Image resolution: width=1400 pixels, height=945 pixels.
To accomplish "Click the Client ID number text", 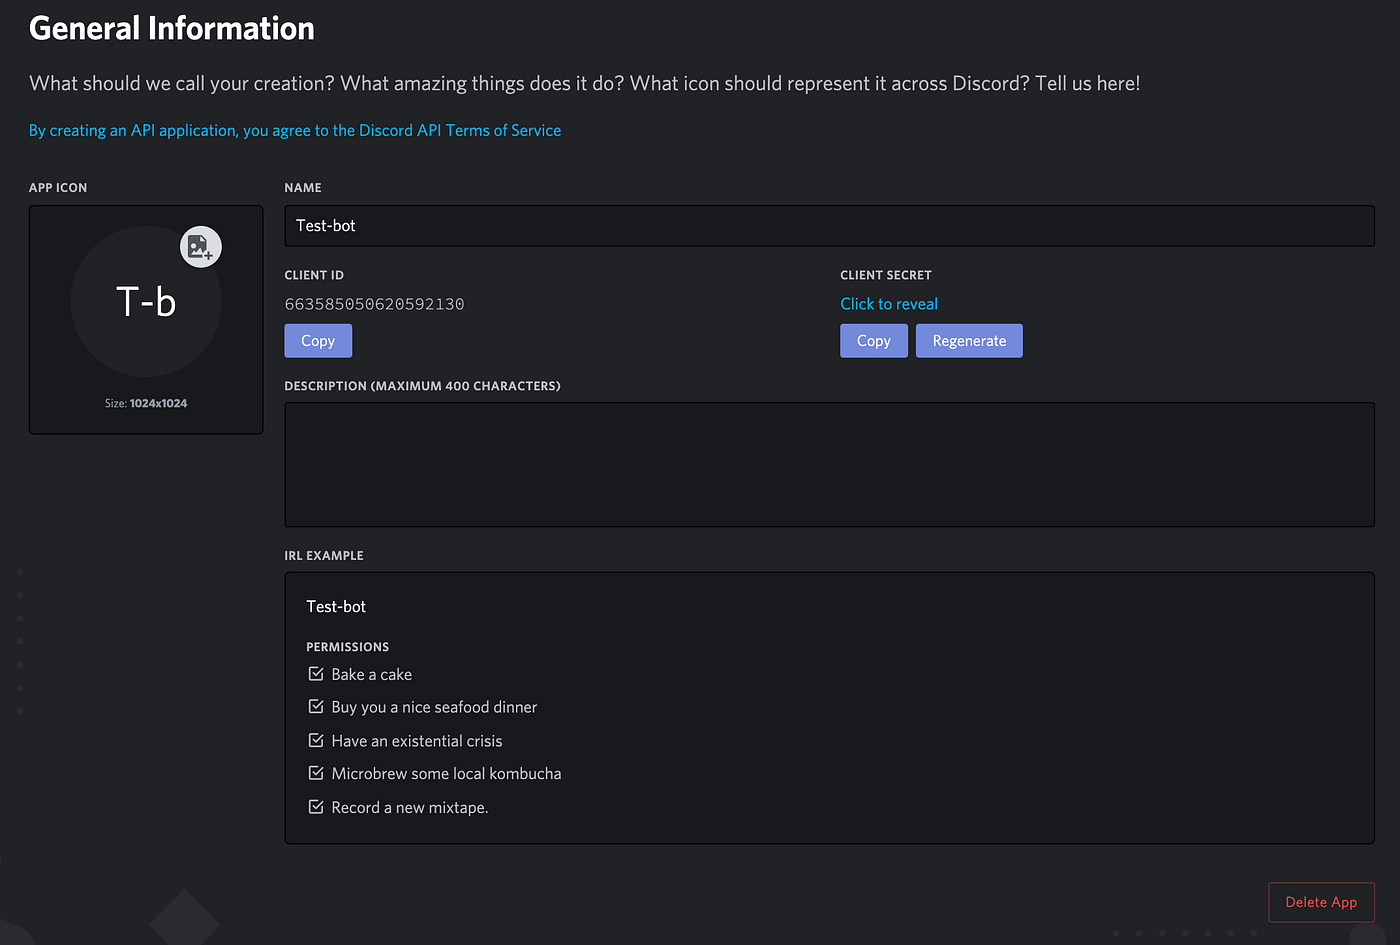I will pyautogui.click(x=374, y=303).
